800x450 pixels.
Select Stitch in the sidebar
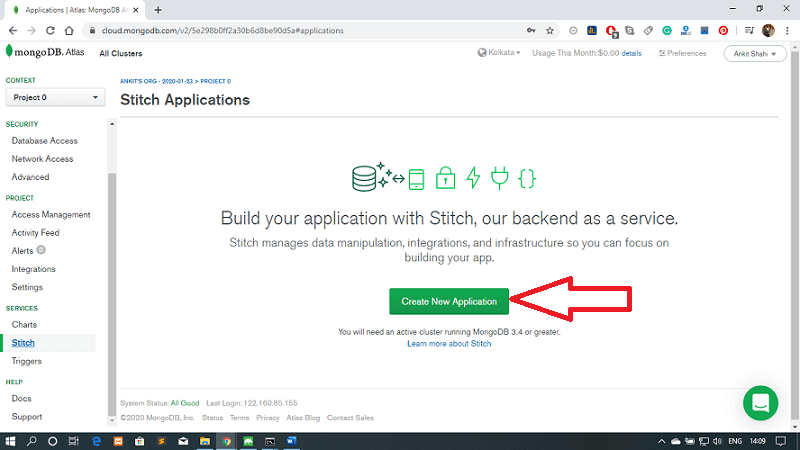[x=23, y=343]
